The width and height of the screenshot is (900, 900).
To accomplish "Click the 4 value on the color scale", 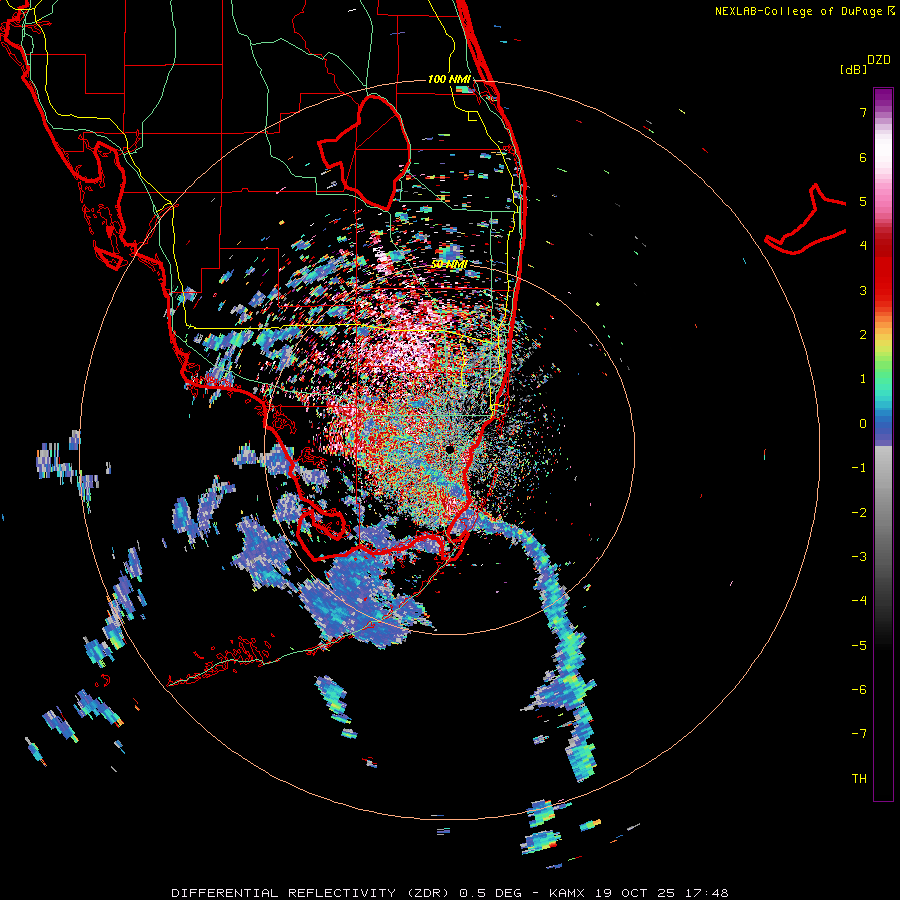I will pos(863,246).
